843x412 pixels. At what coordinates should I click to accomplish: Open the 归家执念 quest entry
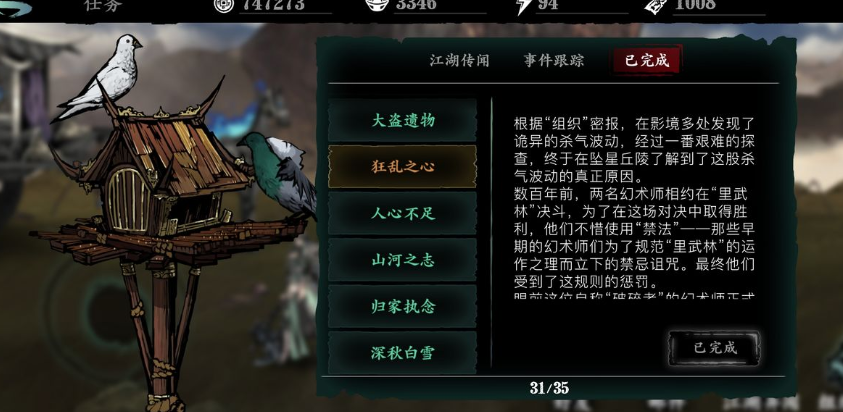pyautogui.click(x=403, y=307)
